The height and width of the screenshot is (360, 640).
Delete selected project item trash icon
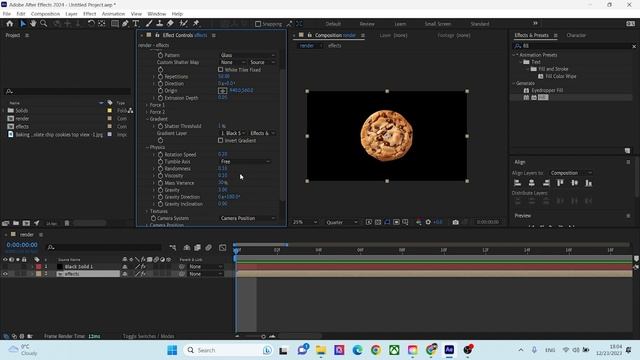pyautogui.click(x=67, y=223)
